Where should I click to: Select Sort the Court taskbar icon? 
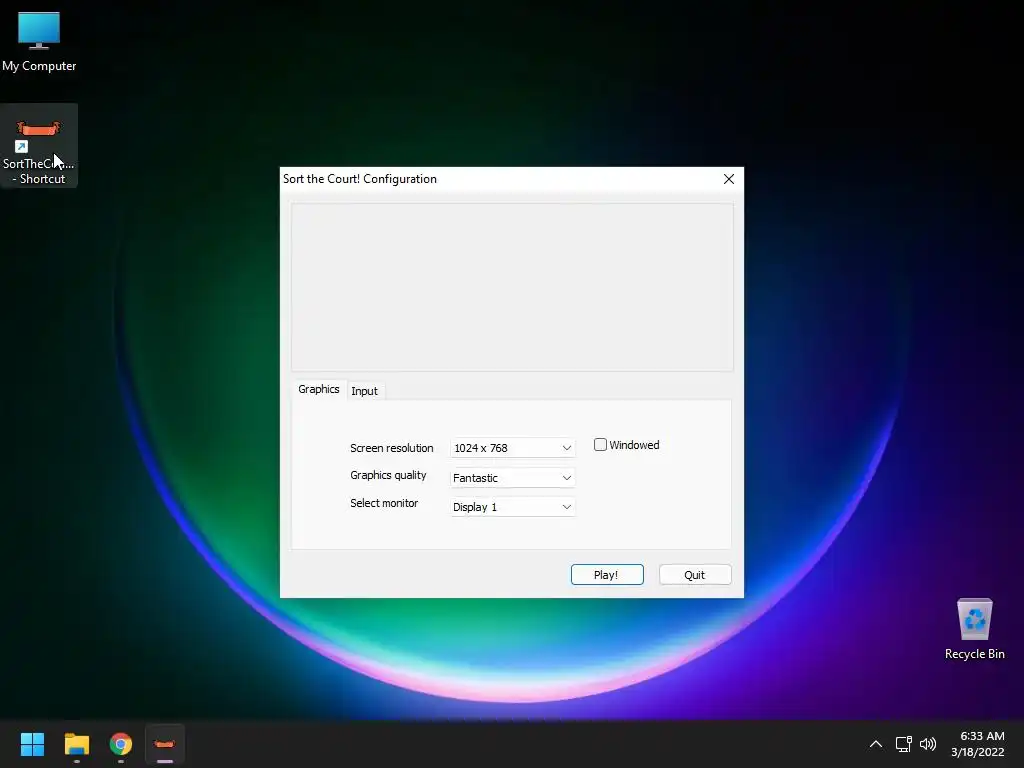click(x=165, y=744)
